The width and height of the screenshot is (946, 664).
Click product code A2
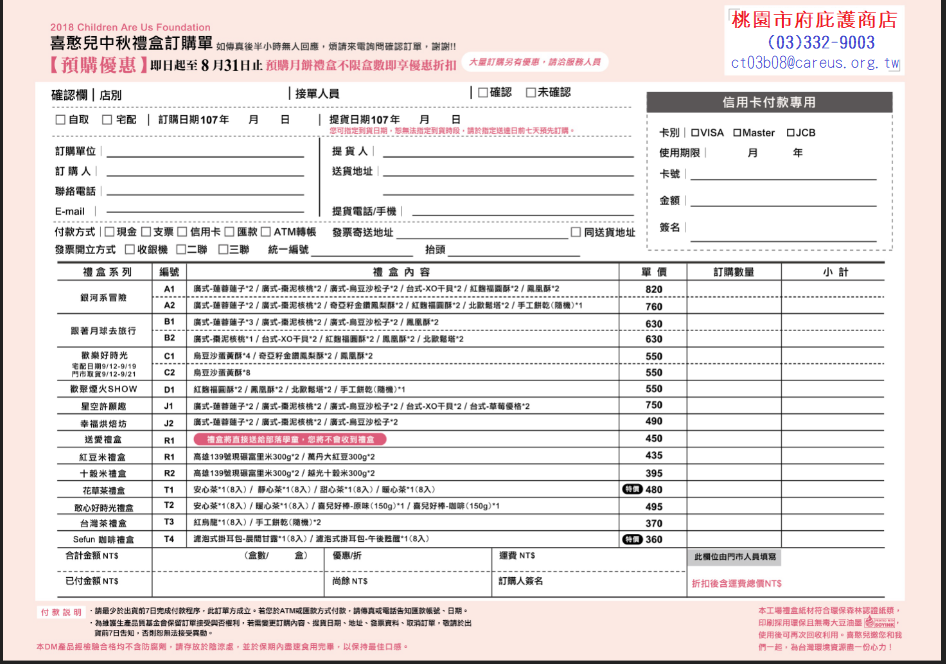169,305
